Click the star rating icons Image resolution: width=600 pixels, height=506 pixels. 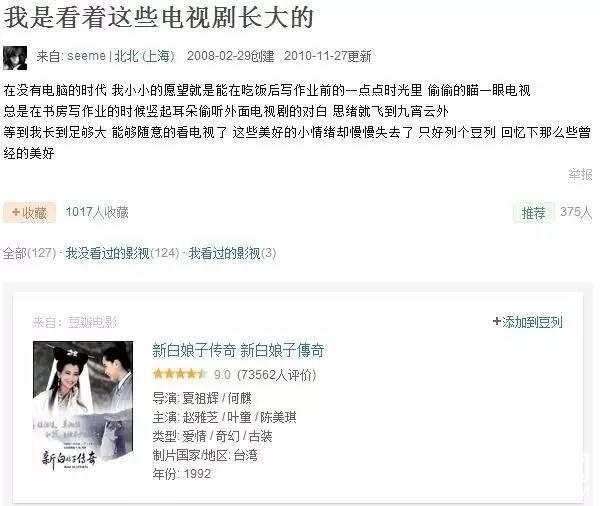coord(179,374)
